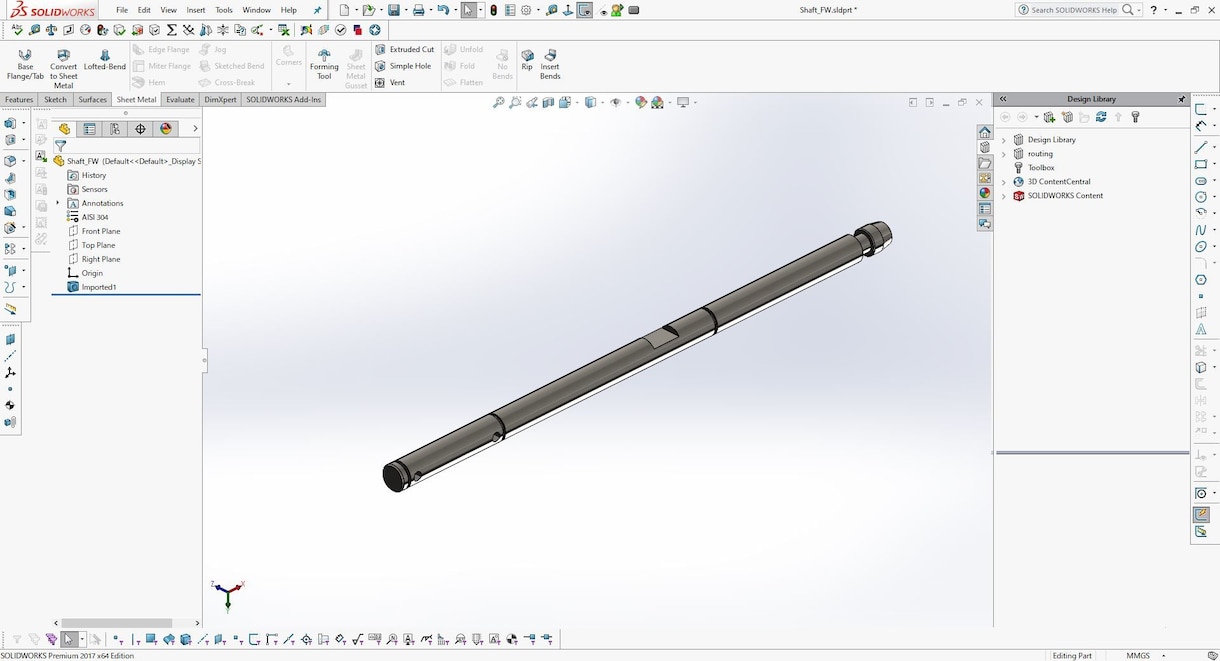Image resolution: width=1220 pixels, height=661 pixels.
Task: Click the Add to Library icon
Action: pyautogui.click(x=1050, y=117)
